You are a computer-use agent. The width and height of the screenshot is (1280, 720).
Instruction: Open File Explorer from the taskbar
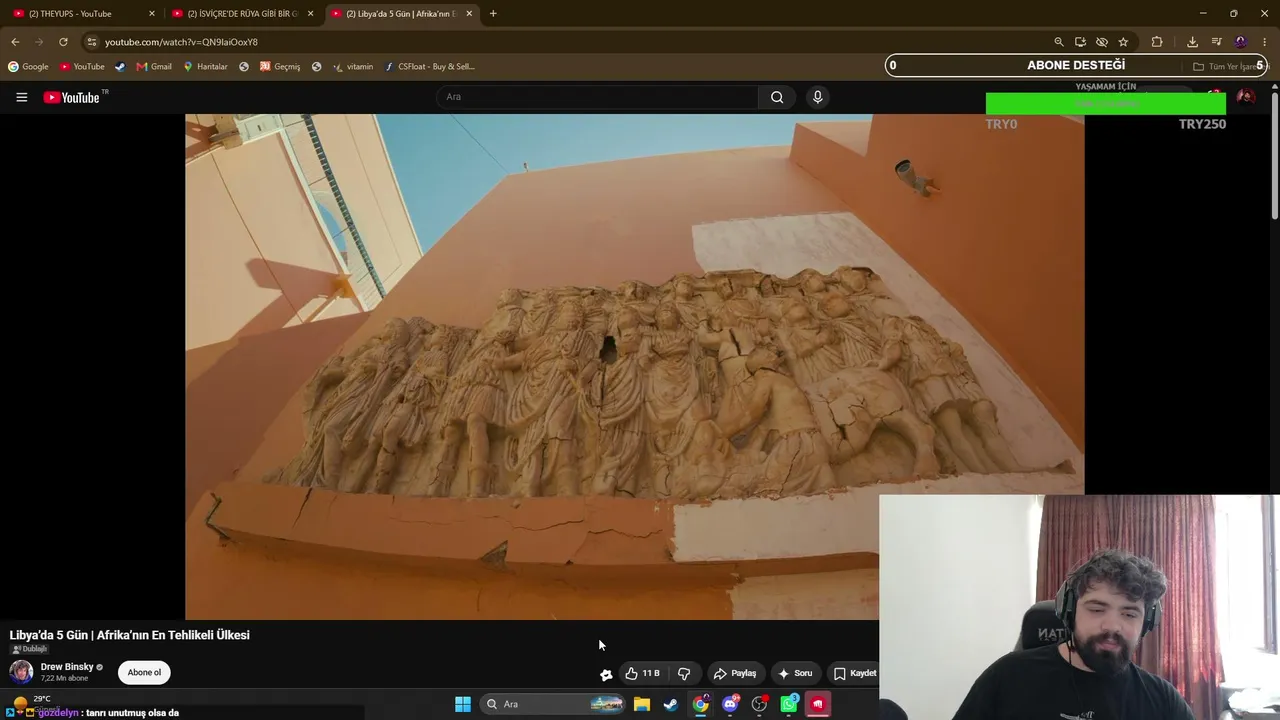click(x=642, y=704)
